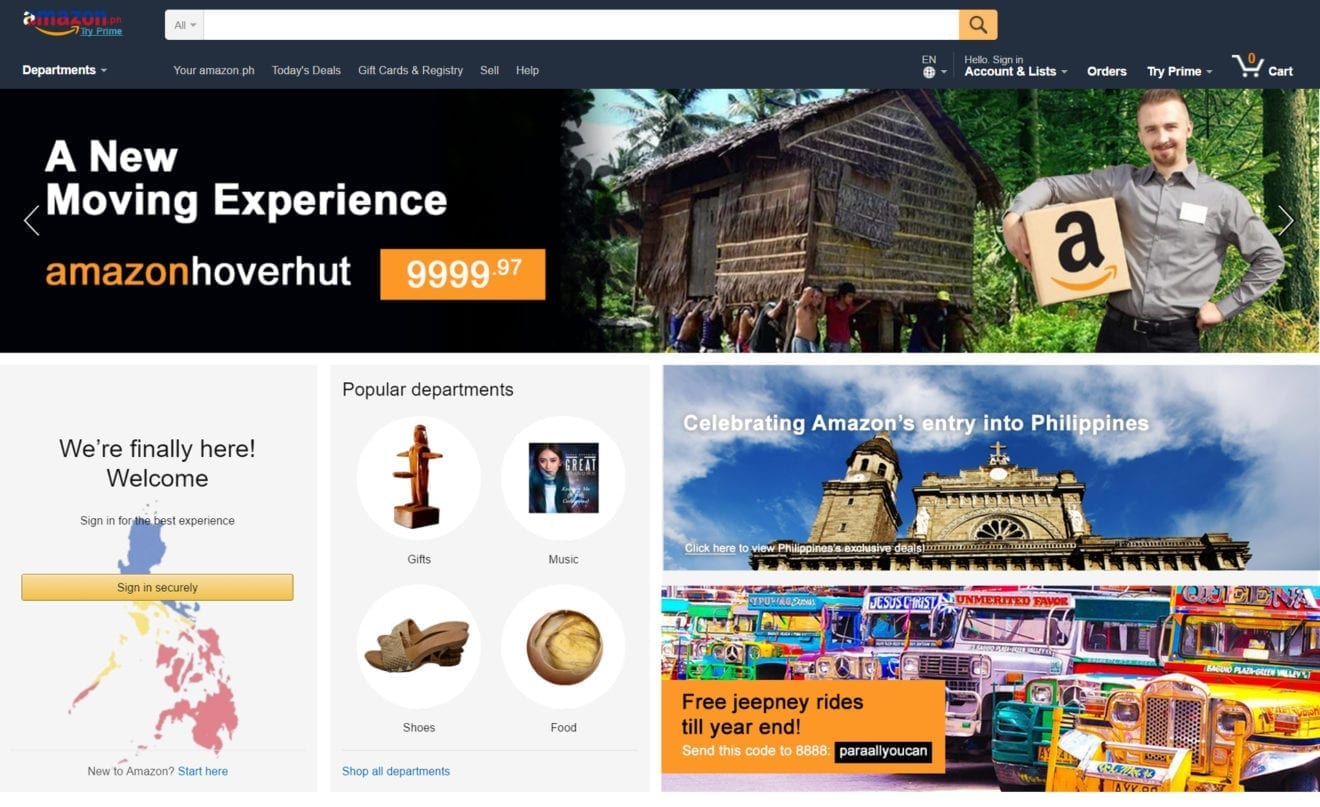Click the Start here link
This screenshot has width=1320, height=807.
(x=203, y=771)
